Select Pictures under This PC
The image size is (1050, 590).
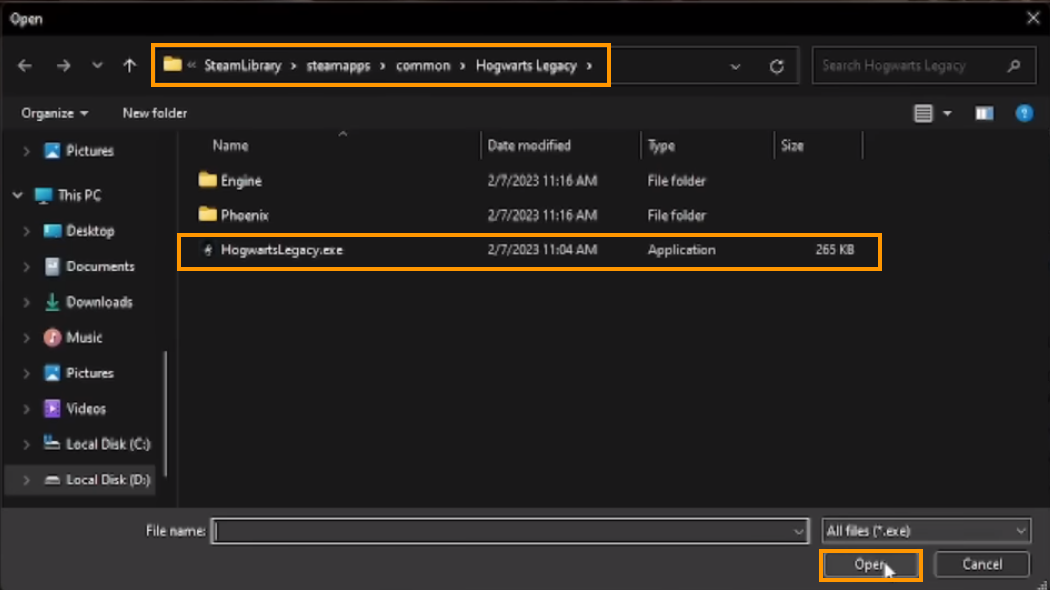(x=90, y=373)
